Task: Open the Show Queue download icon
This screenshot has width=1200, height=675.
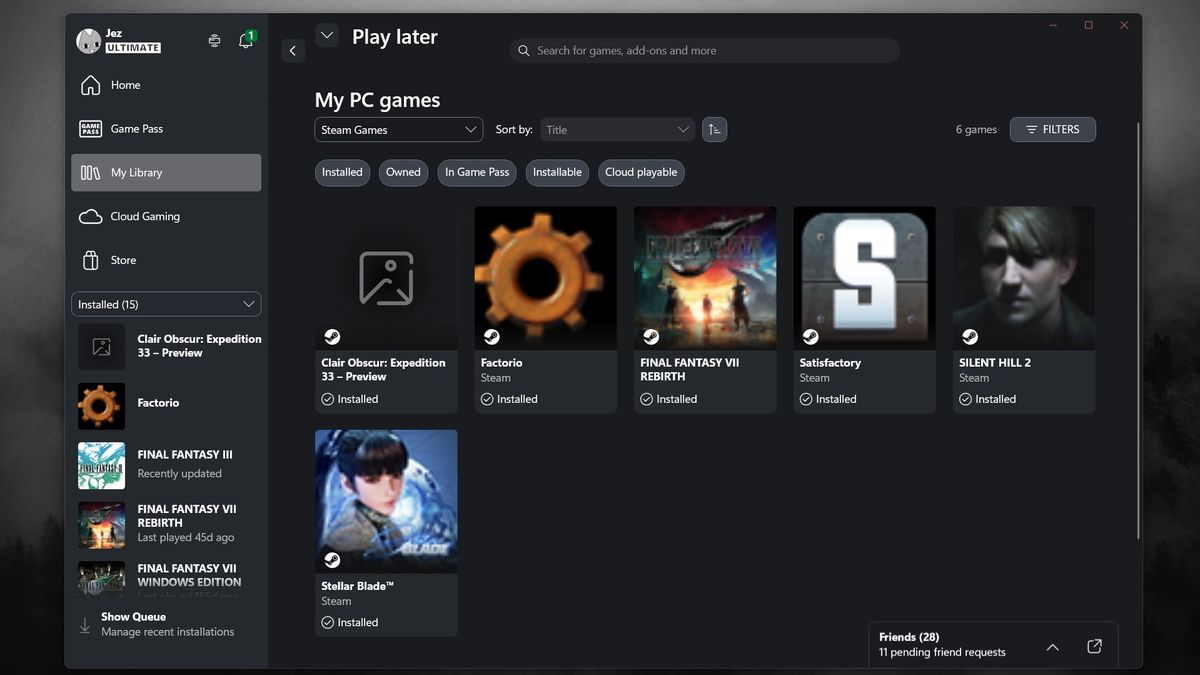Action: (x=85, y=625)
